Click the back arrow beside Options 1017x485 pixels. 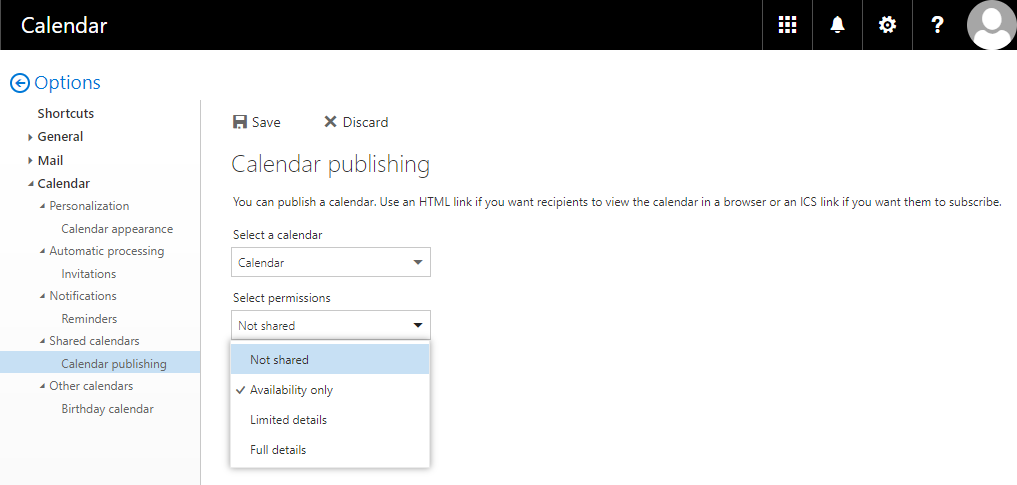point(19,84)
